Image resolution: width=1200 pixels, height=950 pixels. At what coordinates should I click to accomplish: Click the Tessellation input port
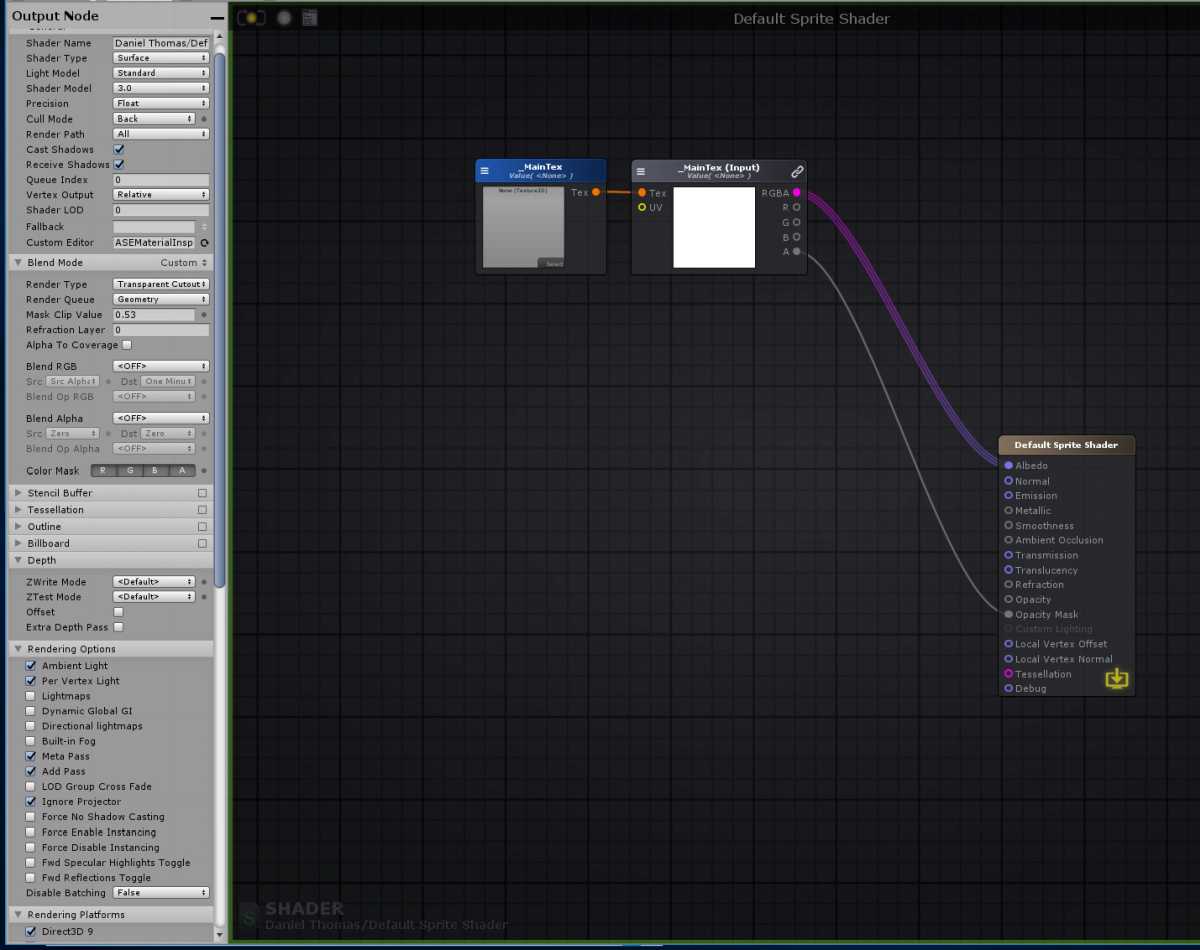pyautogui.click(x=1009, y=674)
